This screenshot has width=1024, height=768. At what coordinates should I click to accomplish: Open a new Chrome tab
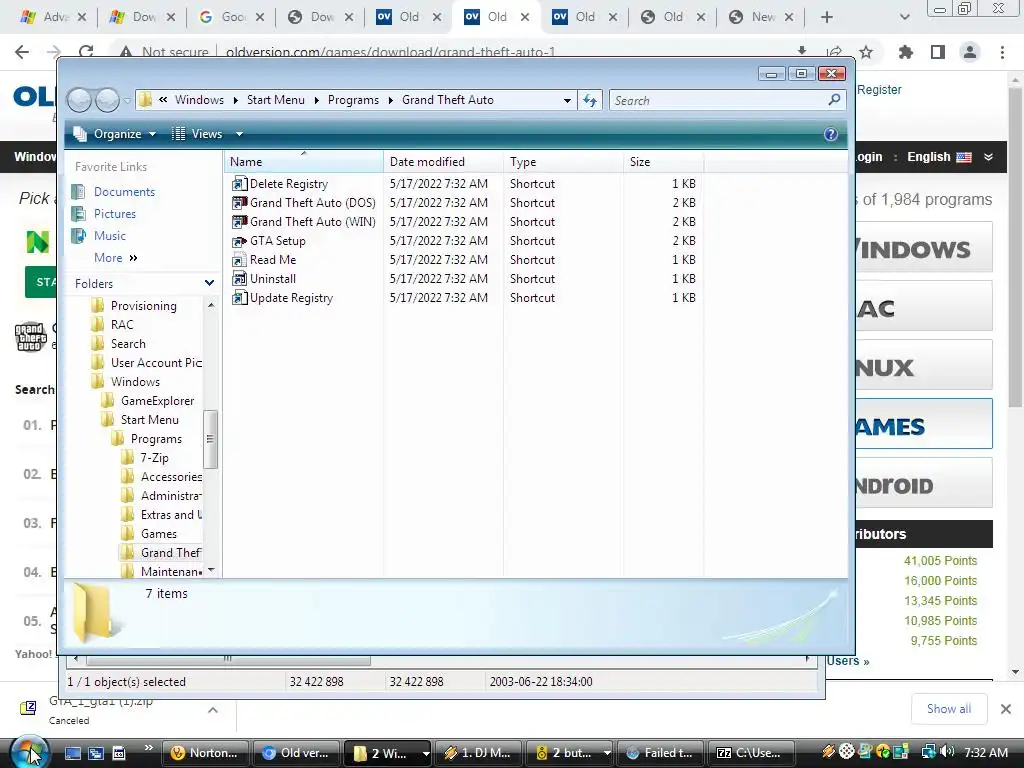click(x=827, y=17)
